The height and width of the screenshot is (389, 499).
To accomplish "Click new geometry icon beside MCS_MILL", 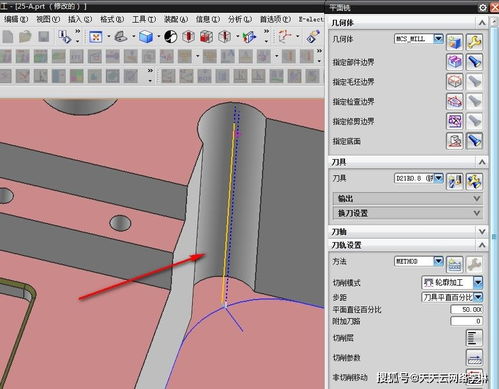I will (x=455, y=42).
